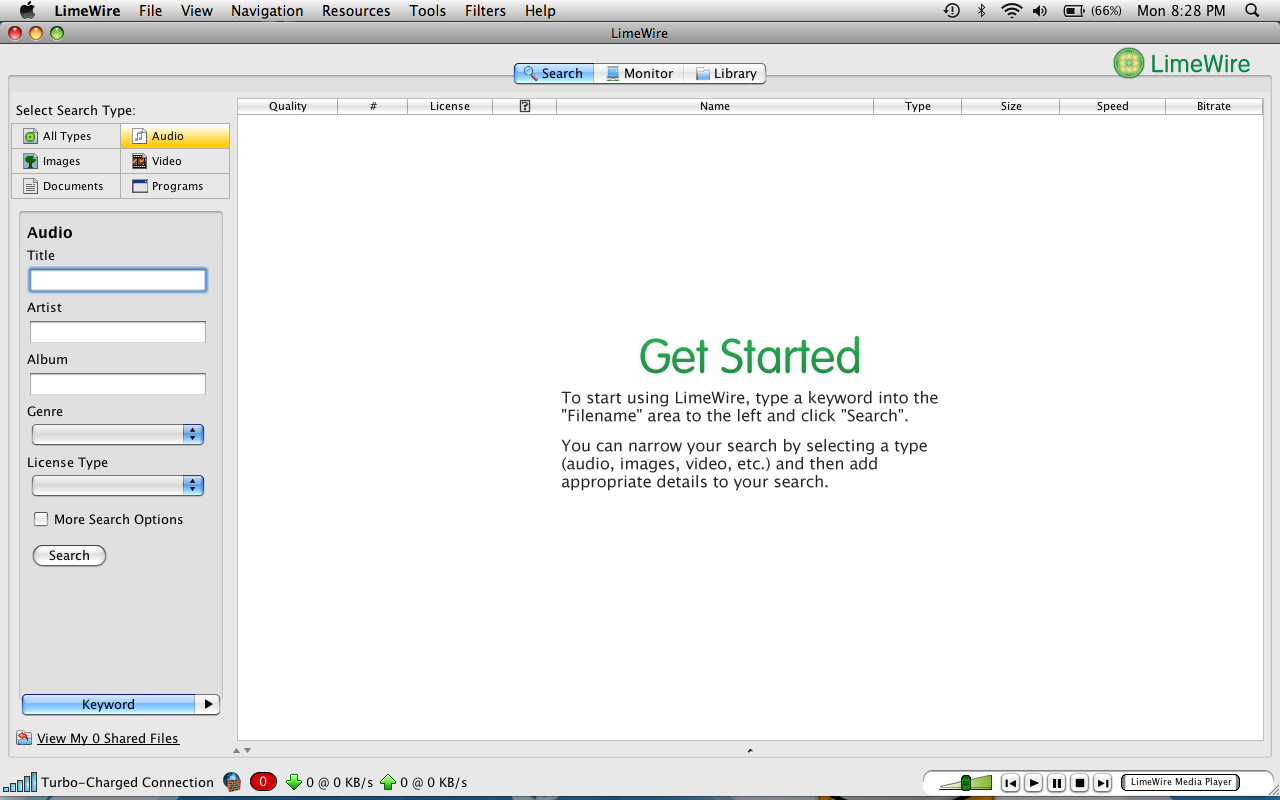Play in LimeWire Media Player
The image size is (1280, 800).
(x=1034, y=783)
